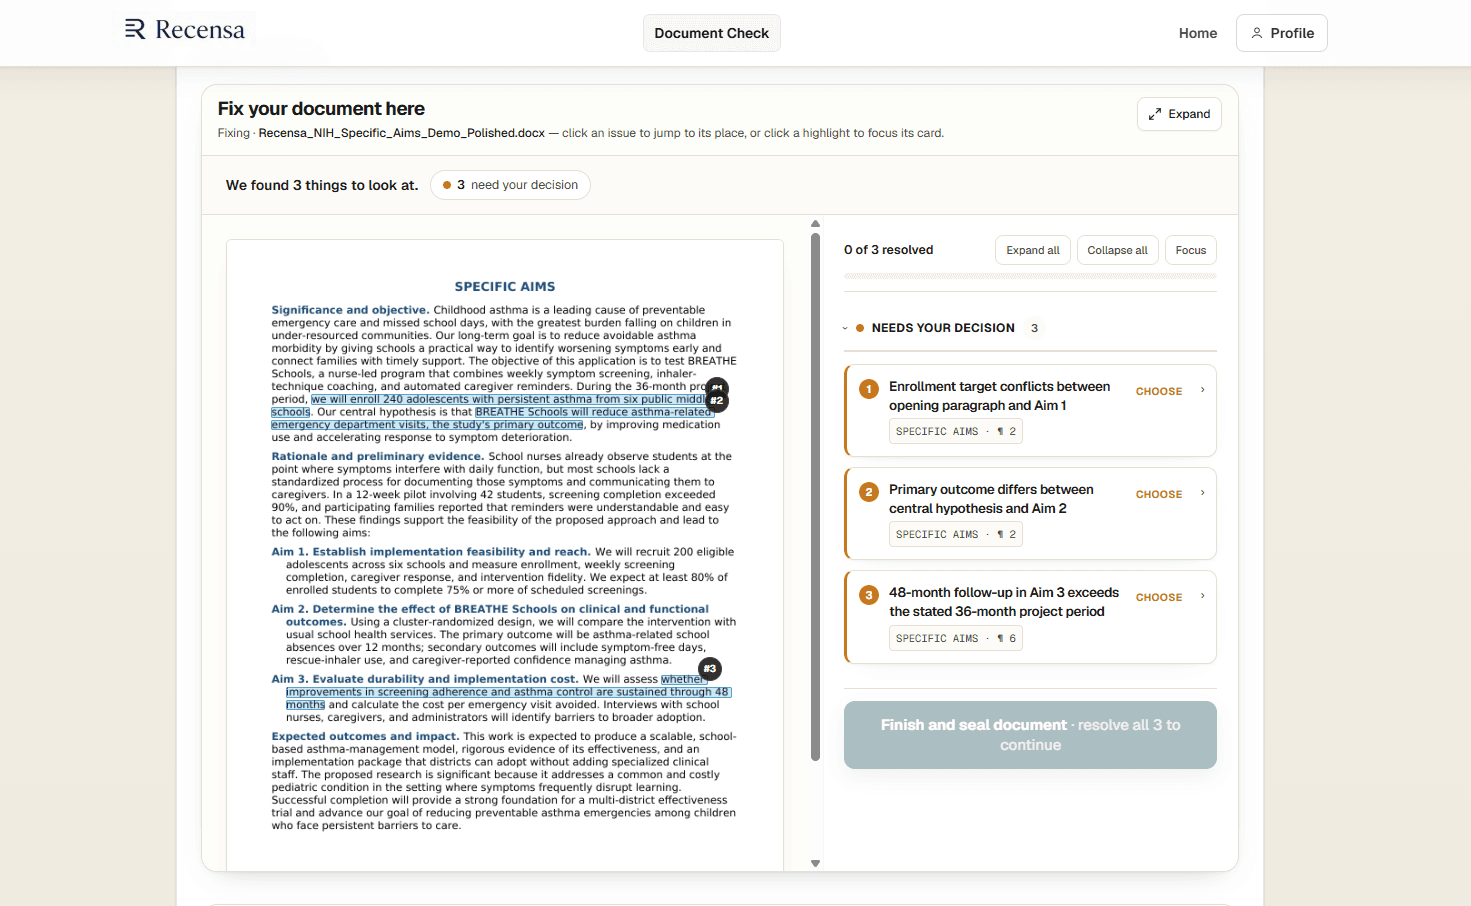Click the number 3 issue badge

pyautogui.click(x=869, y=595)
